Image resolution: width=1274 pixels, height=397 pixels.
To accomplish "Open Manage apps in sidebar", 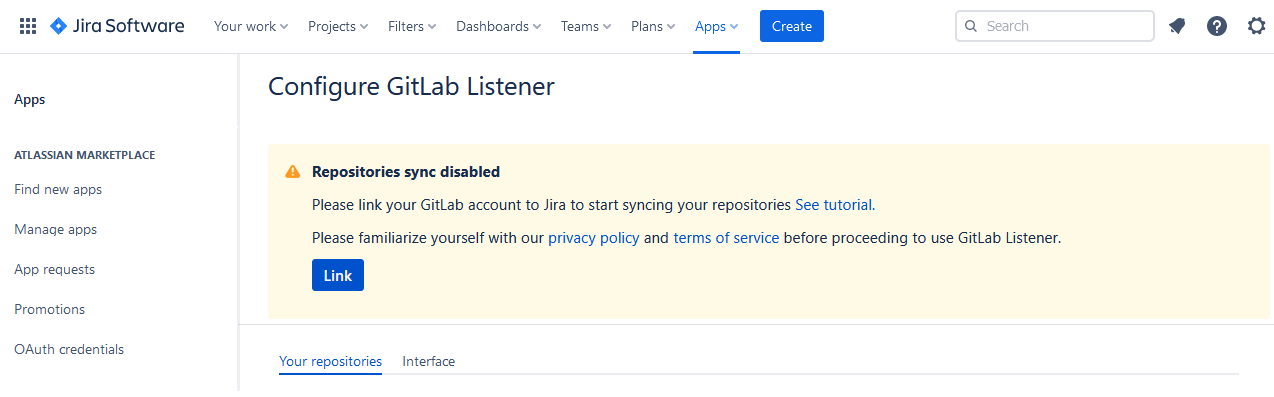I will (x=56, y=229).
